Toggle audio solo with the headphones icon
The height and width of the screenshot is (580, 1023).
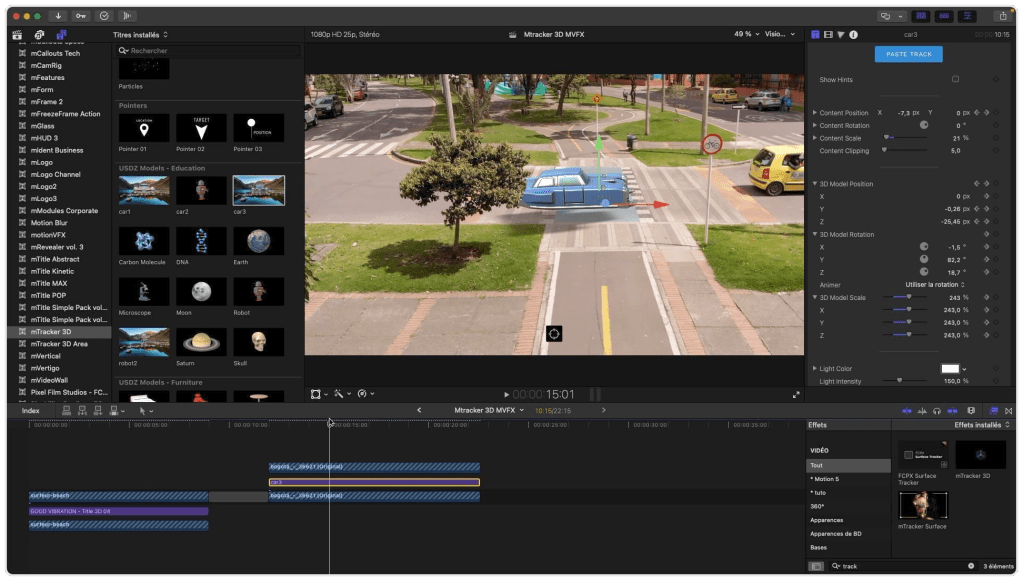tap(936, 410)
